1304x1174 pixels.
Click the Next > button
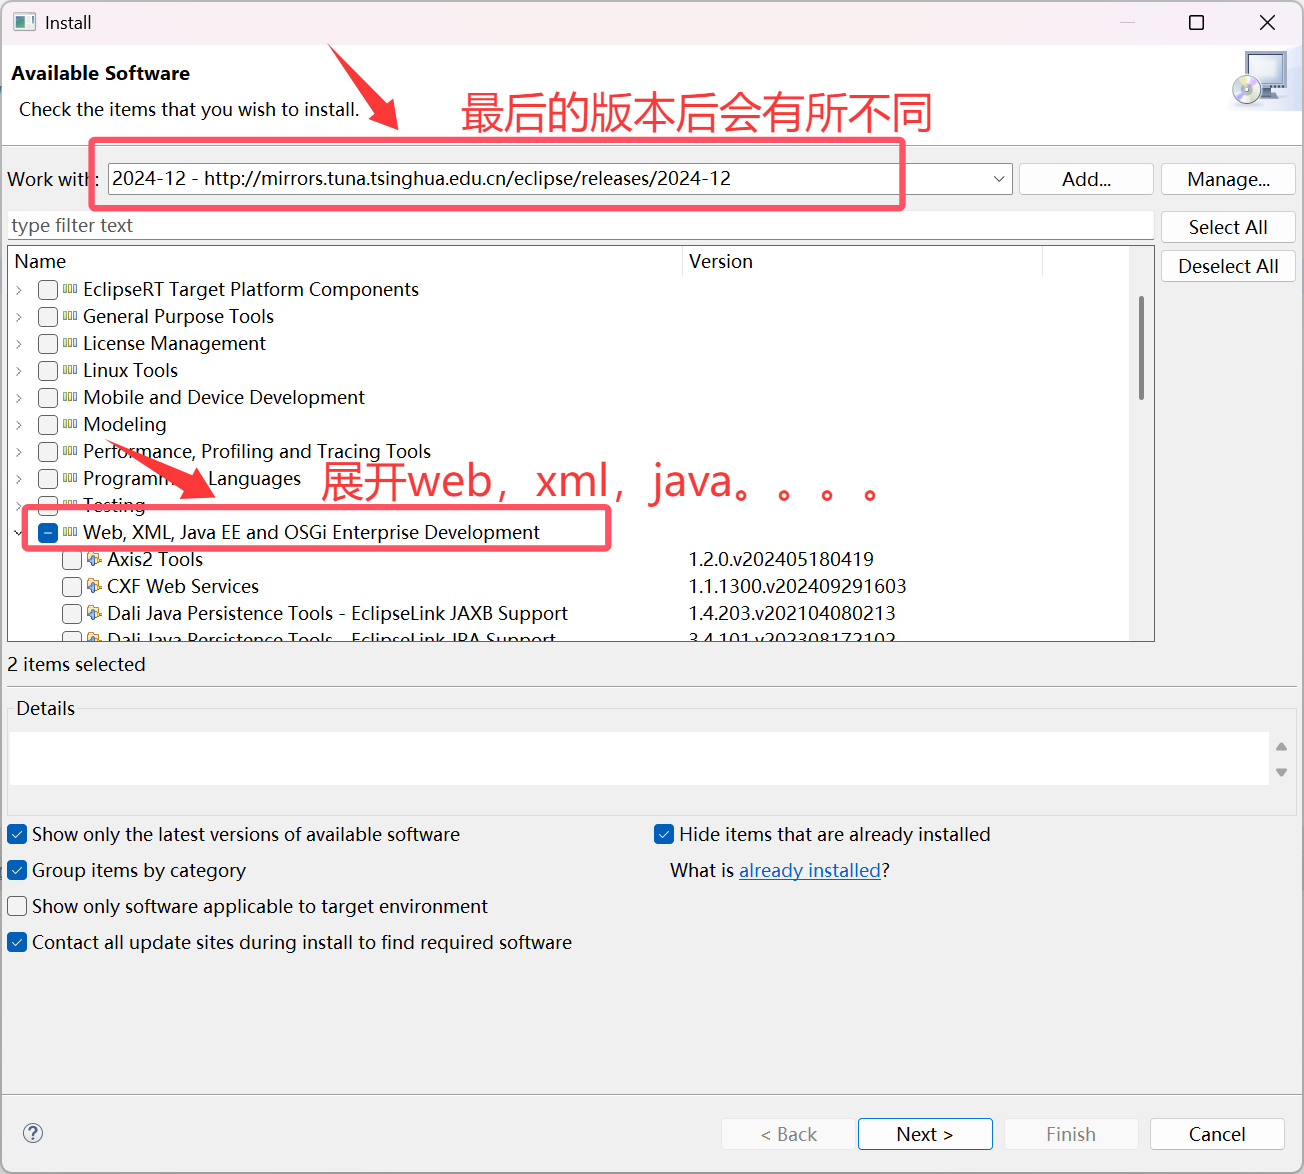925,1134
